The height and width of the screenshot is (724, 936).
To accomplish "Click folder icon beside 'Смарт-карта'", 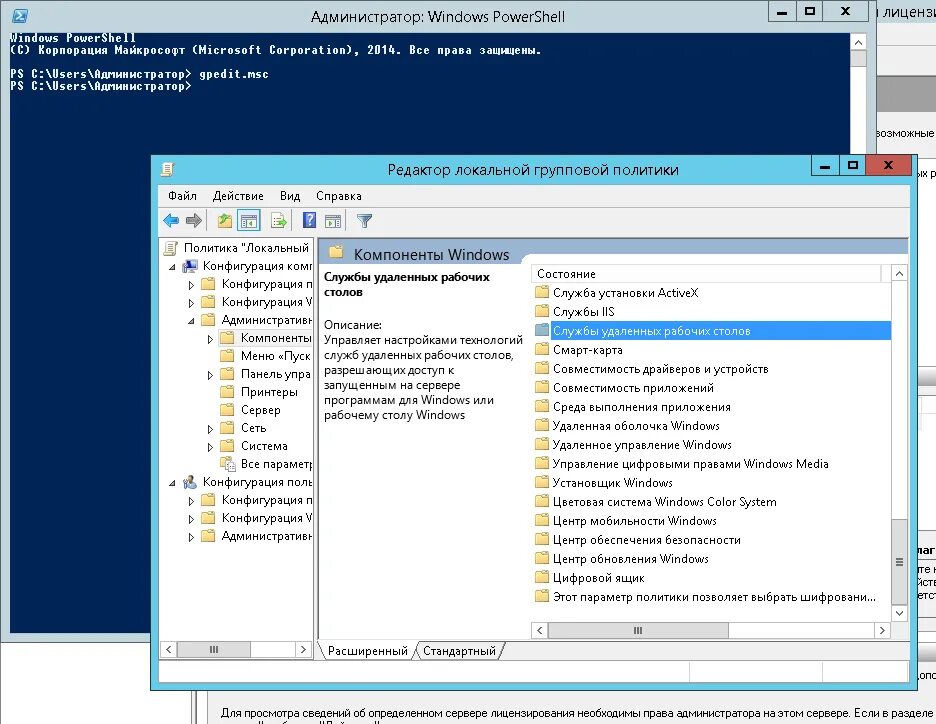I will point(542,349).
